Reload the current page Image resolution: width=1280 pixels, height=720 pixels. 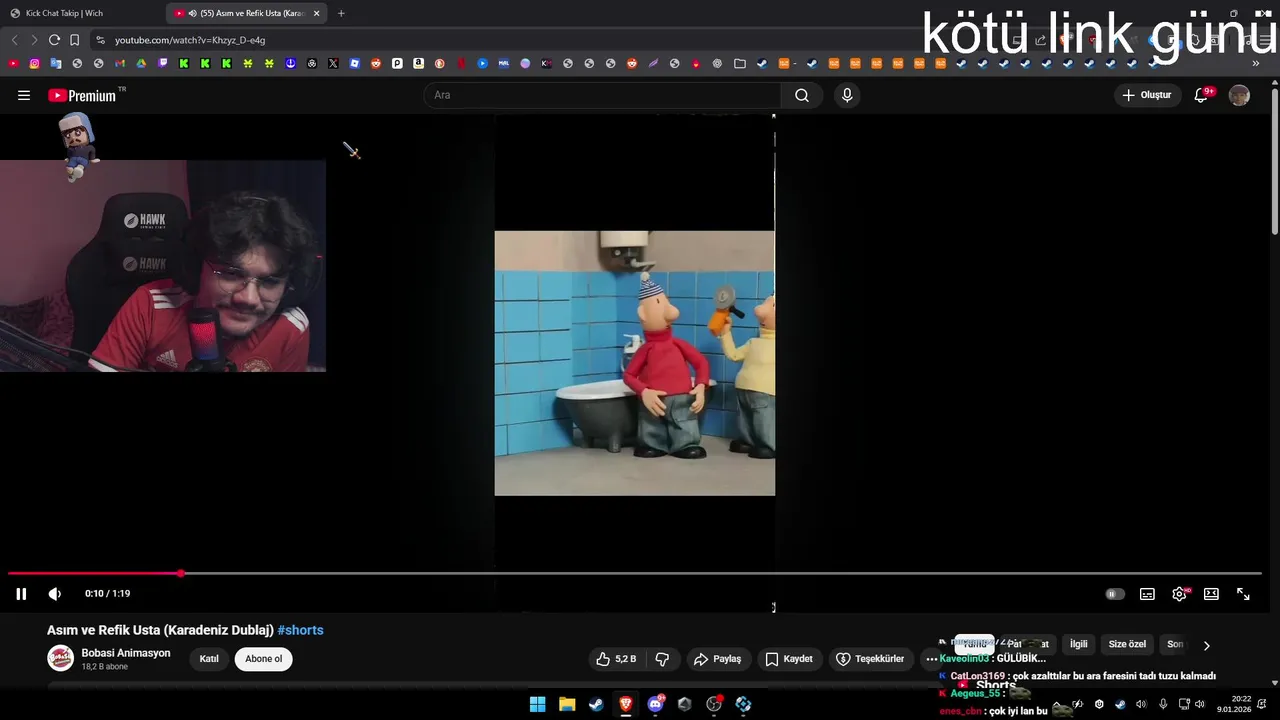pos(54,40)
